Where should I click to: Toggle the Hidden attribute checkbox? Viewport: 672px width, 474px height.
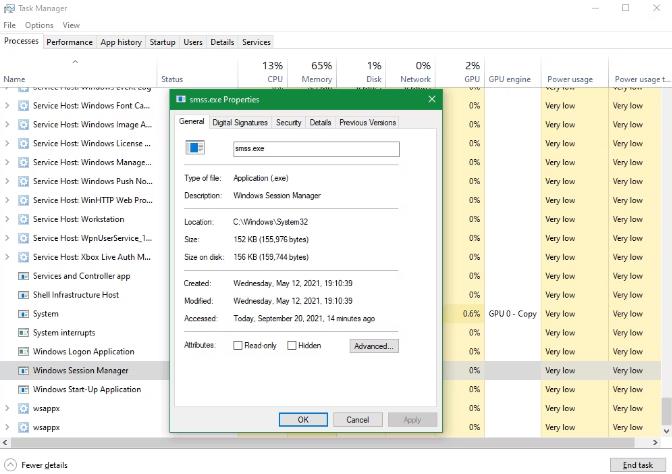tap(291, 345)
